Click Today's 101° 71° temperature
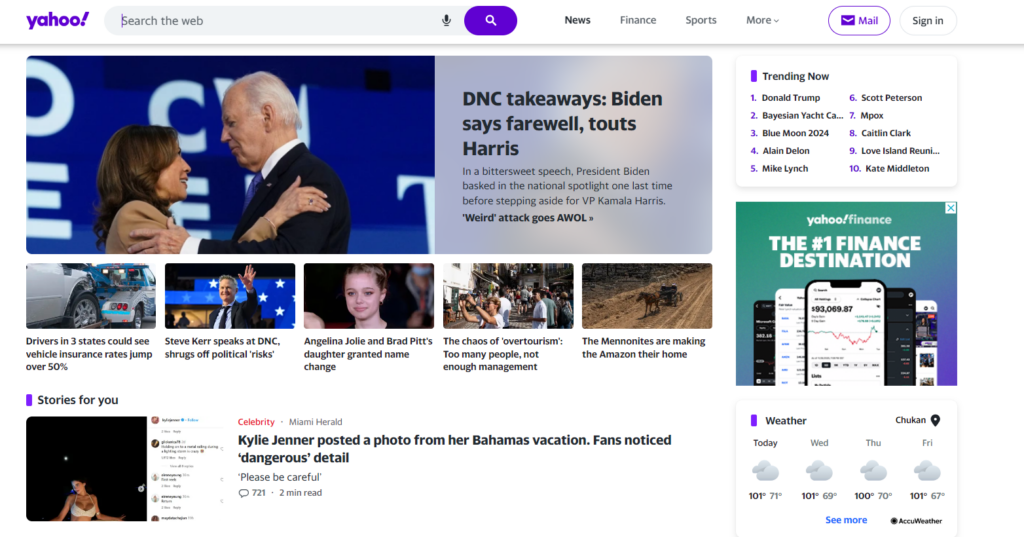This screenshot has width=1024, height=537. pyautogui.click(x=765, y=496)
